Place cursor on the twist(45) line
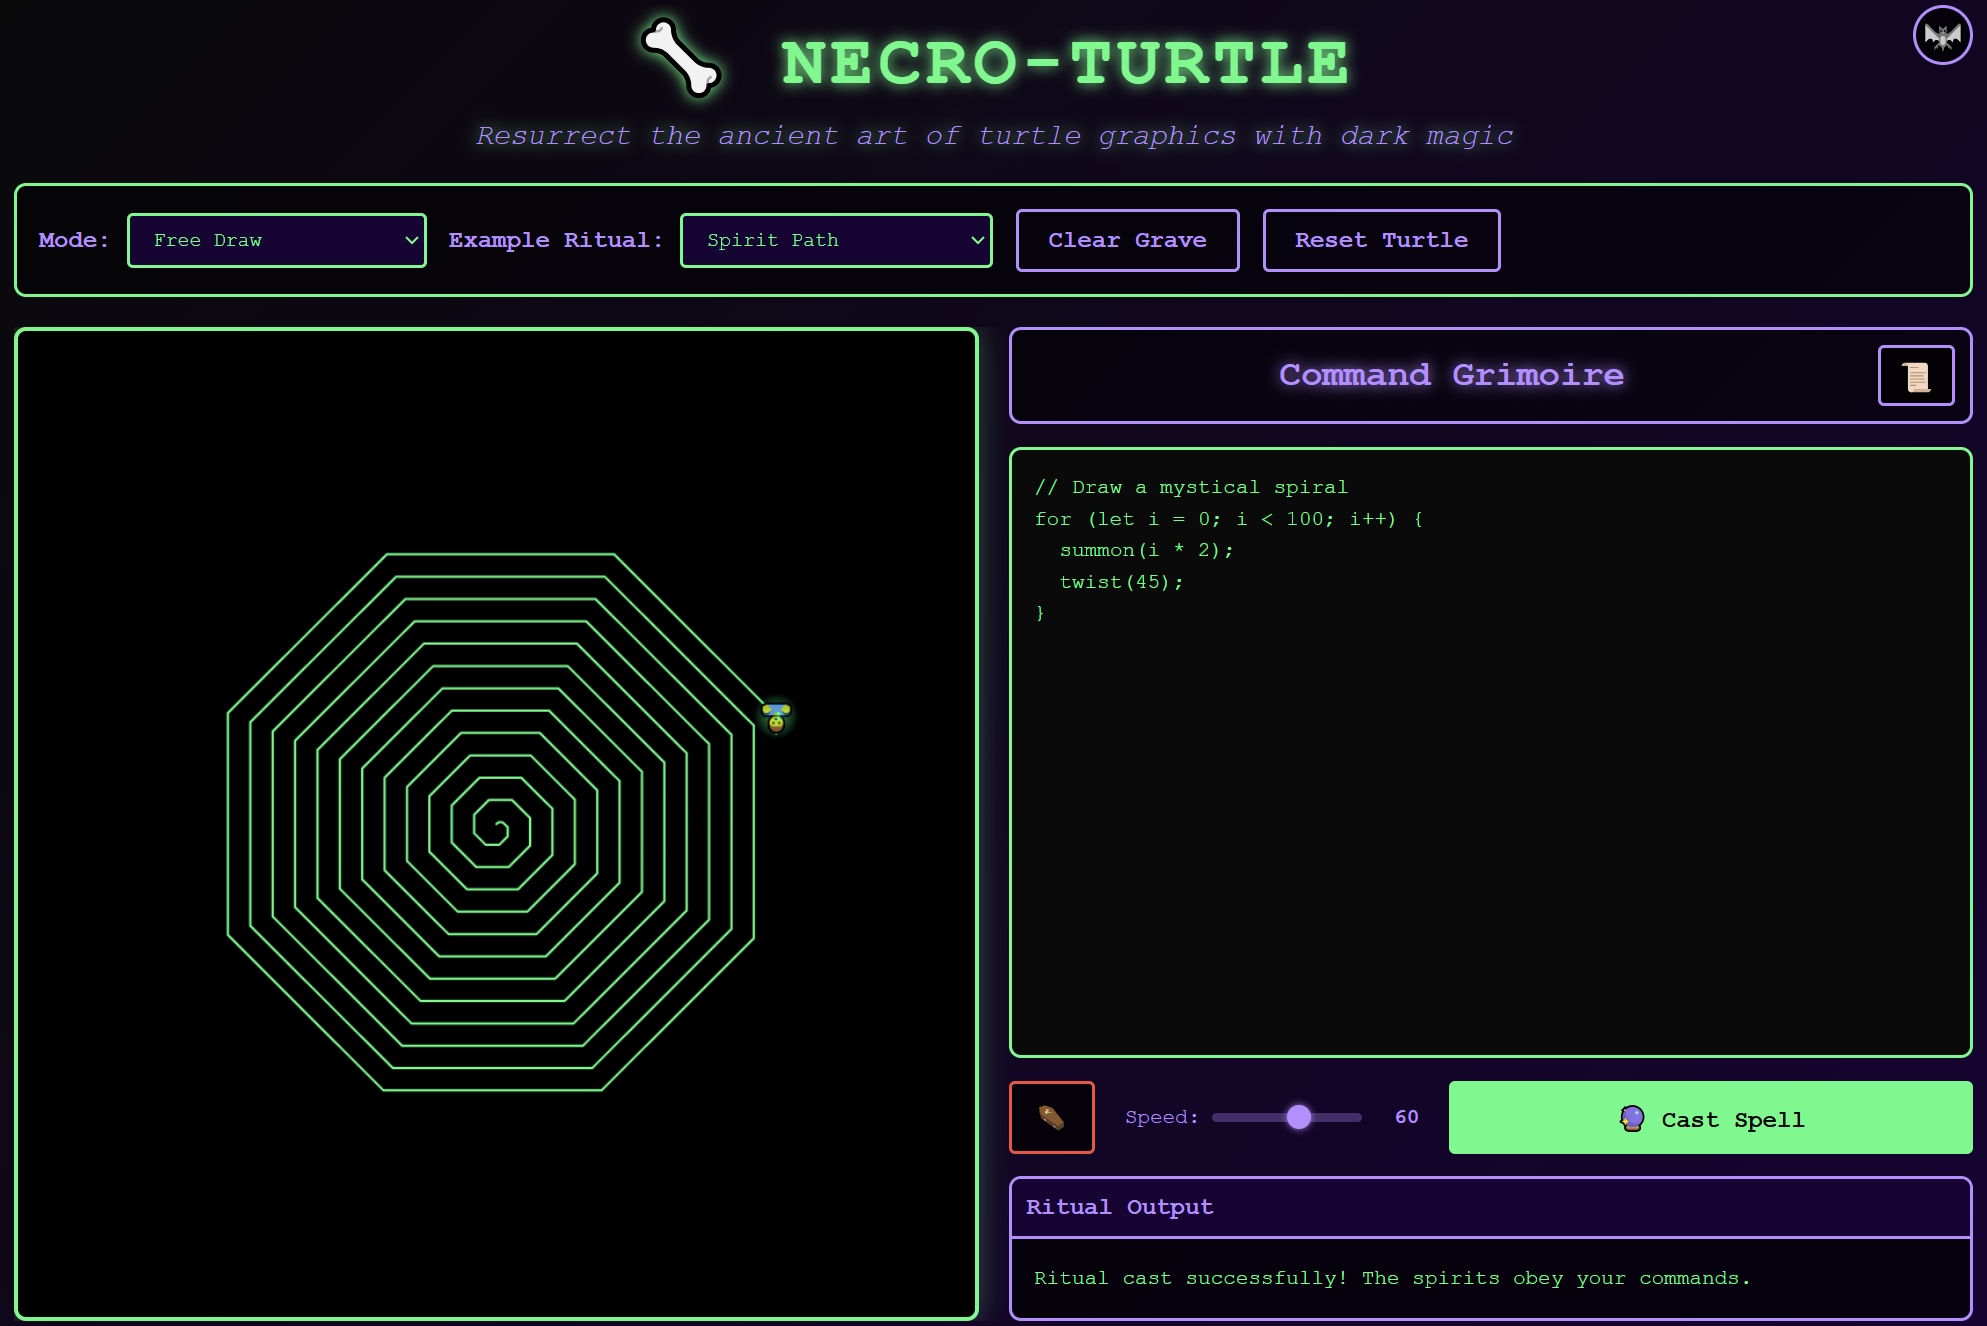The width and height of the screenshot is (1987, 1326). 1121,582
